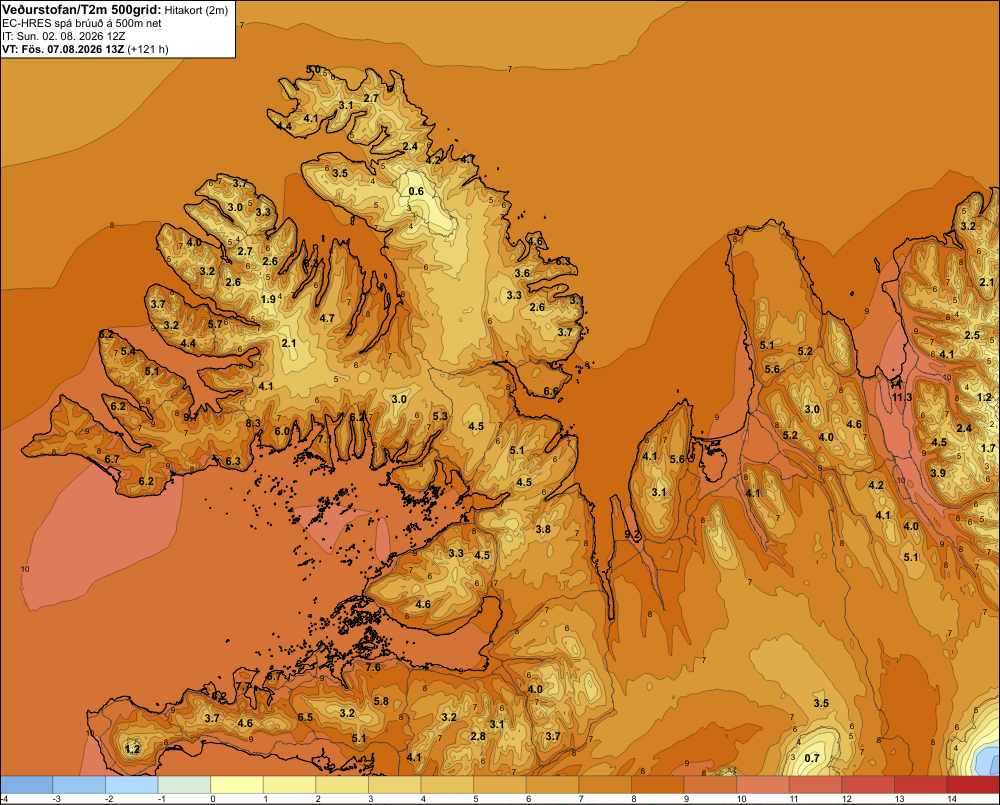Image resolution: width=1000 pixels, height=805 pixels.
Task: Select the 5.0 value at the northern tip
Action: tap(313, 69)
